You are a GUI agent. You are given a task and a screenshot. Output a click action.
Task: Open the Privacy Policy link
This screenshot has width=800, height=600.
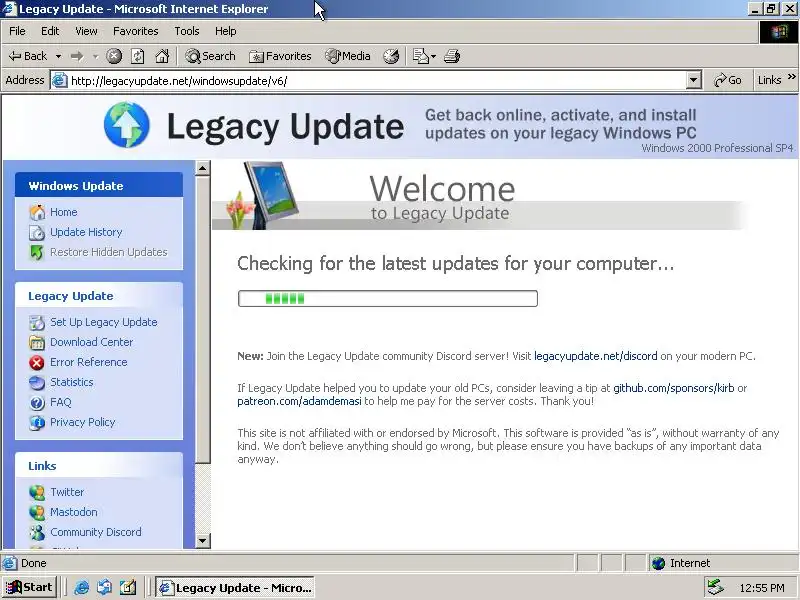83,422
